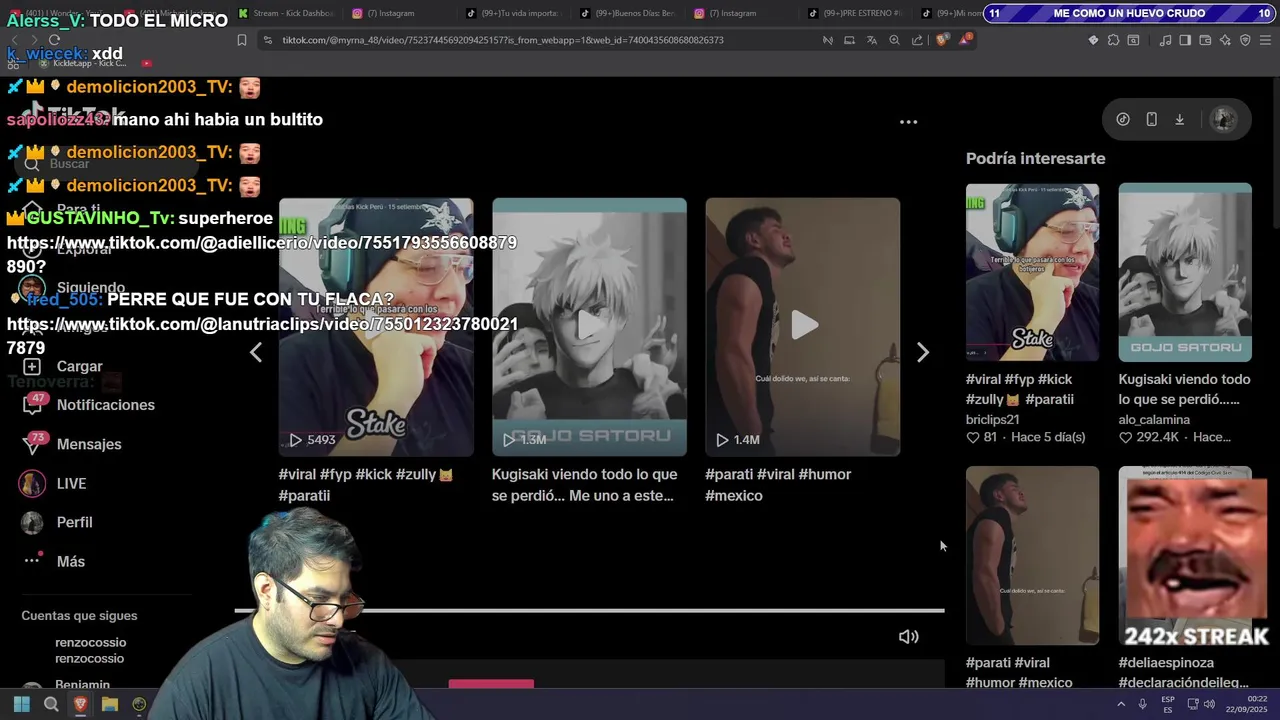Screen dimensions: 1280x720
Task: Open the Leo AI sparkle icon
Action: tap(1225, 40)
